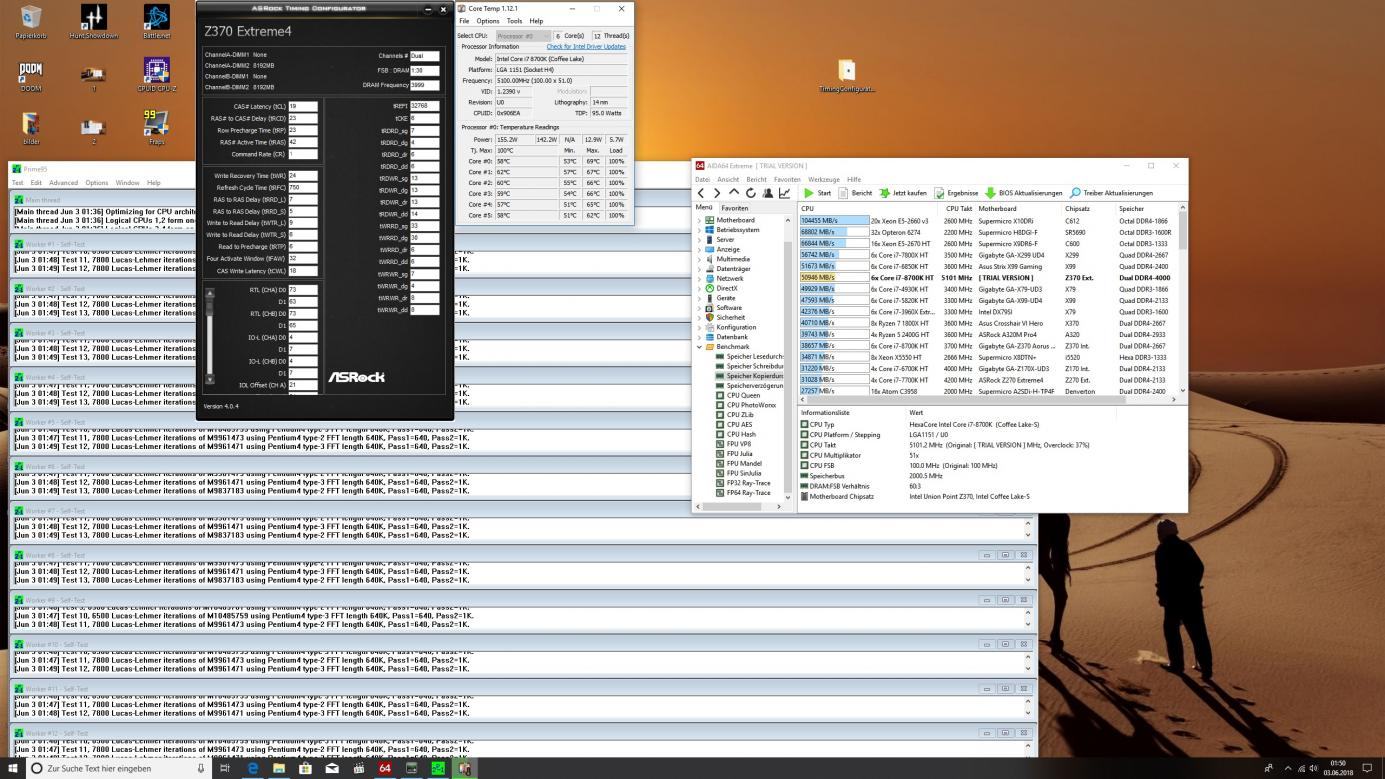This screenshot has height=779, width=1385.
Task: Select the 6x Core i7-8700K HT 5101 MHz row
Action: 988,278
